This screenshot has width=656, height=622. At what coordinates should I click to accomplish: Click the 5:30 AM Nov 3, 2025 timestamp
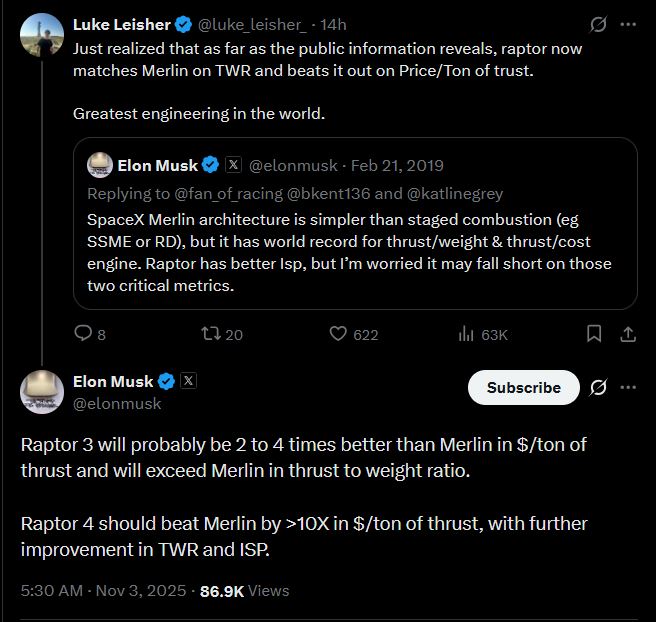[103, 591]
